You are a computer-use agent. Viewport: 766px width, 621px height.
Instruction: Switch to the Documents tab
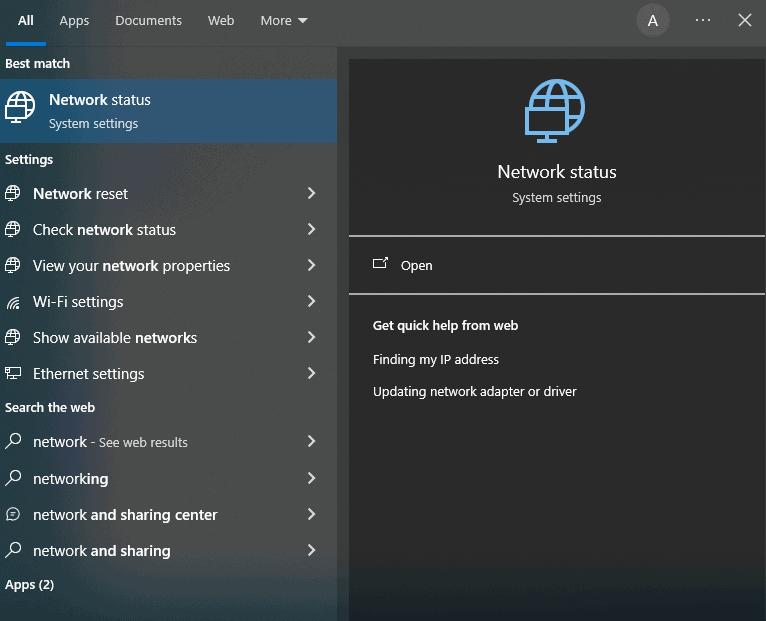148,21
